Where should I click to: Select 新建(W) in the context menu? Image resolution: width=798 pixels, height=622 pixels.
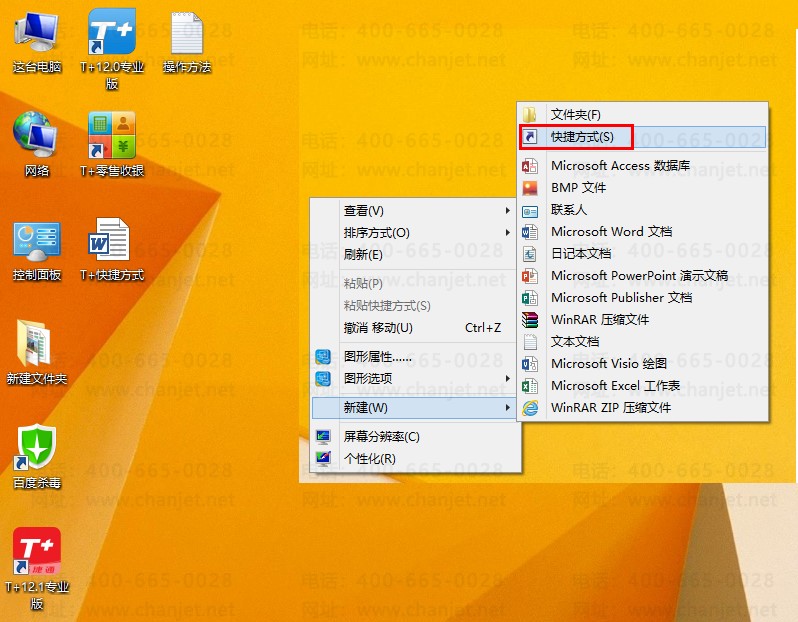(416, 408)
